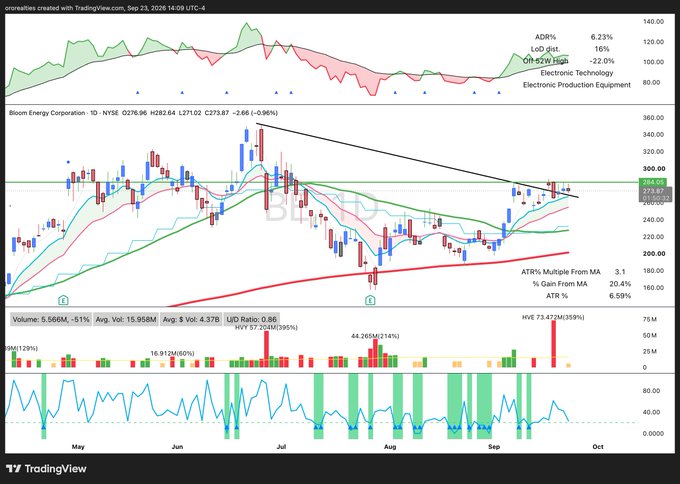This screenshot has height=484, width=680.
Task: Click the TradingView logo at the bottom
Action: click(x=46, y=469)
